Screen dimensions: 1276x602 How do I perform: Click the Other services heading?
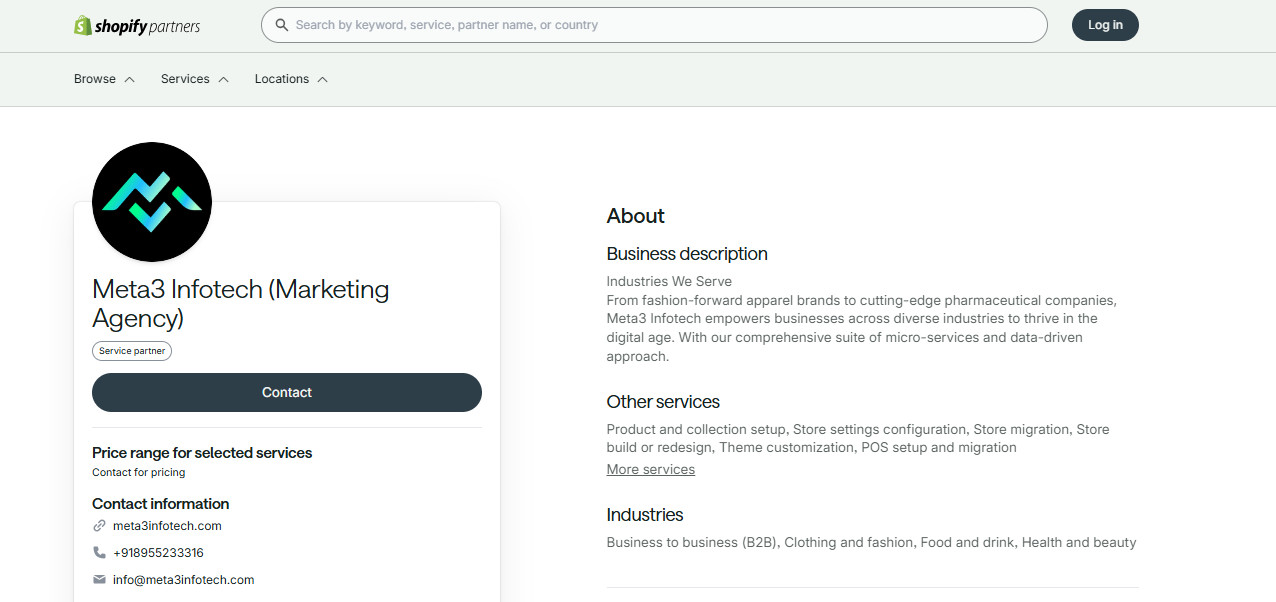[x=663, y=402]
